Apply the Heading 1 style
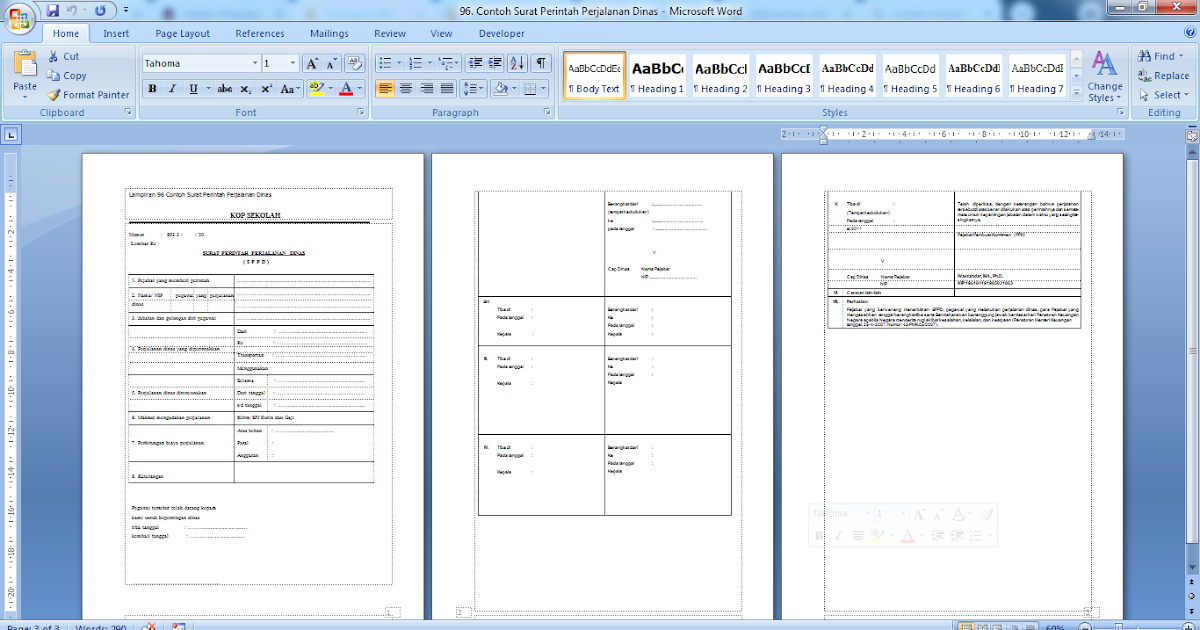Screen dimensions: 1200x630 (657, 75)
